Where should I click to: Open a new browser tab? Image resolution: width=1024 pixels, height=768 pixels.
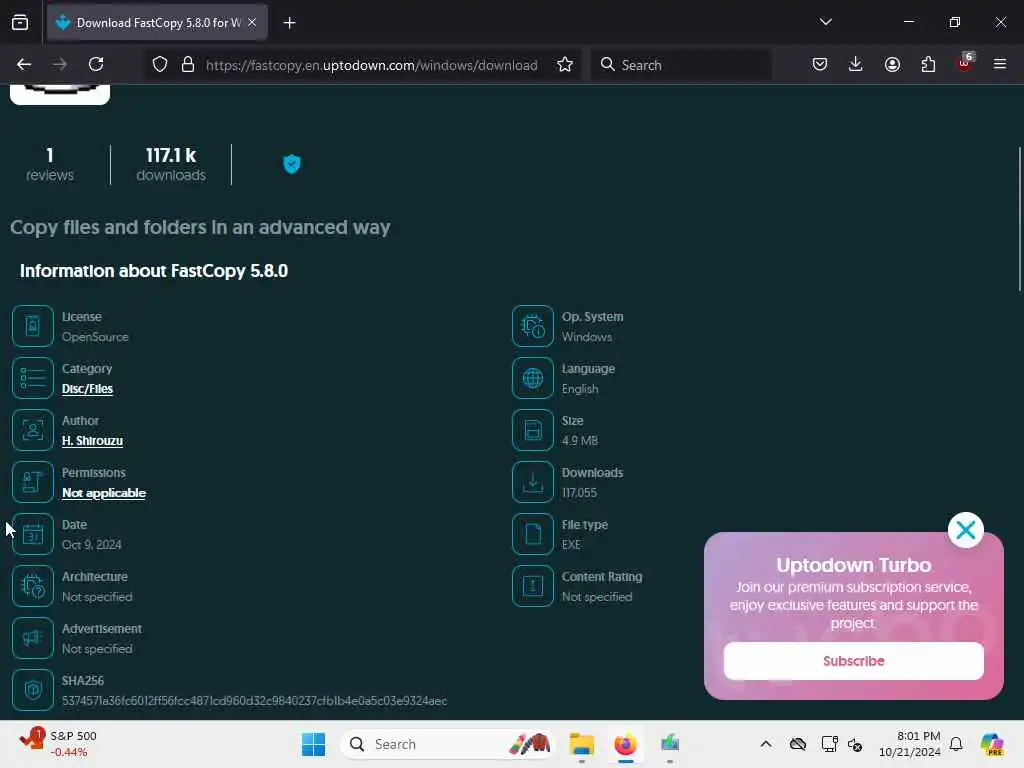[x=289, y=23]
